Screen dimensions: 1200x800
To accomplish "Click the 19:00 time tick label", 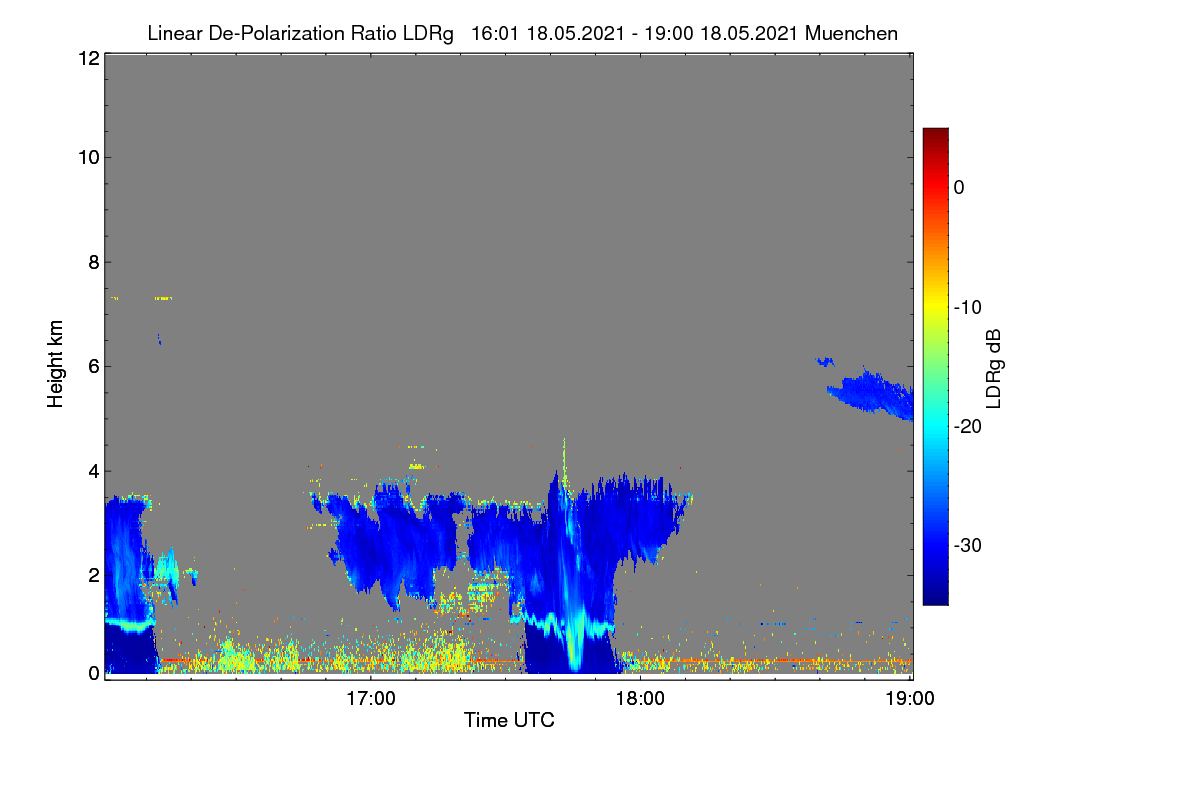I will click(909, 699).
